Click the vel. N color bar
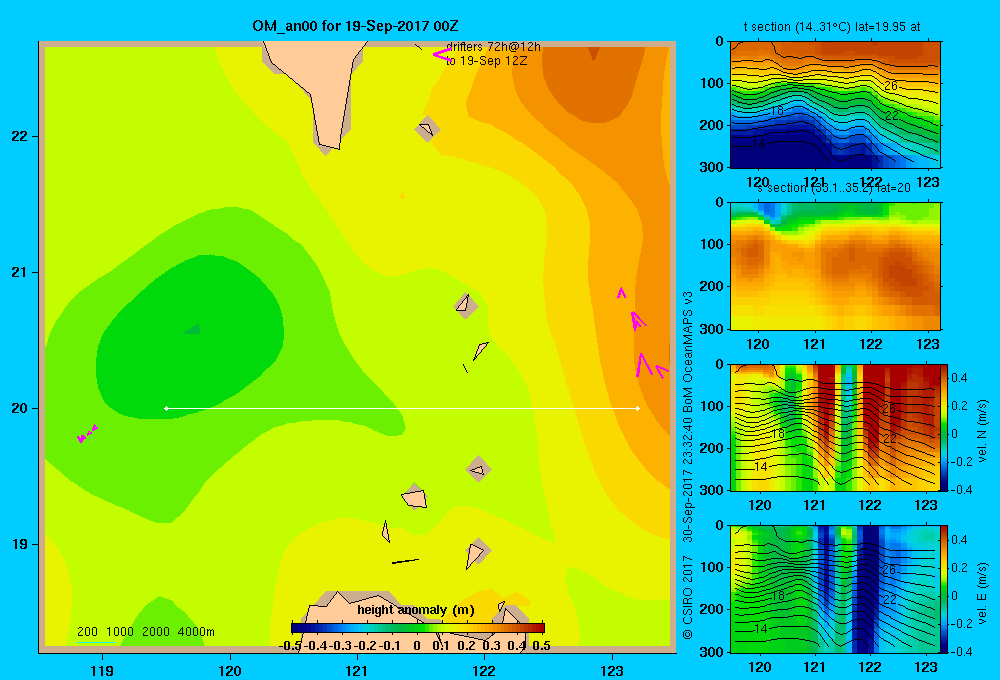 (x=945, y=427)
